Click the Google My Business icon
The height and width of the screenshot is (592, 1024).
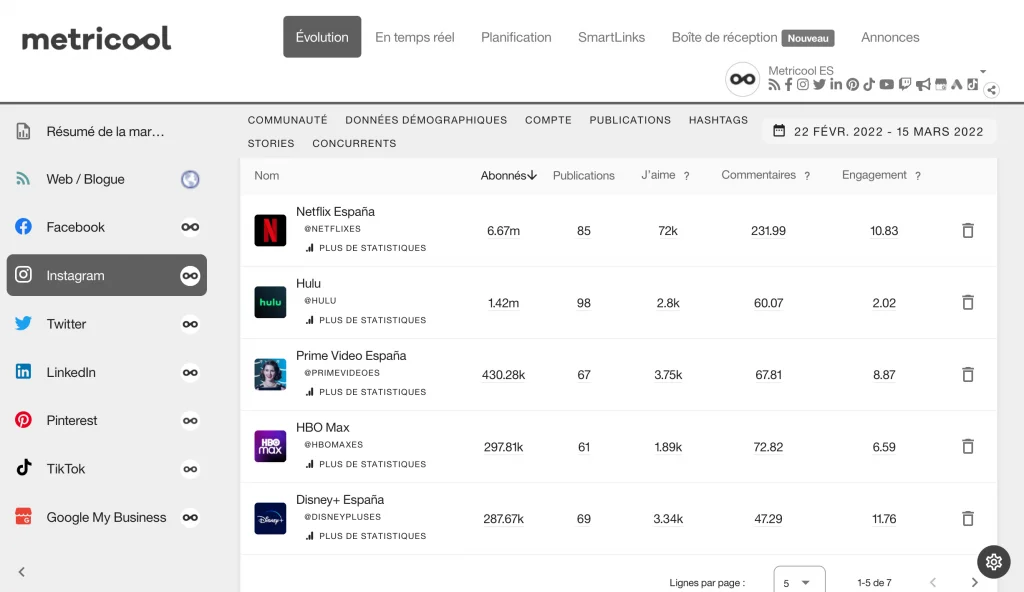[x=24, y=516]
